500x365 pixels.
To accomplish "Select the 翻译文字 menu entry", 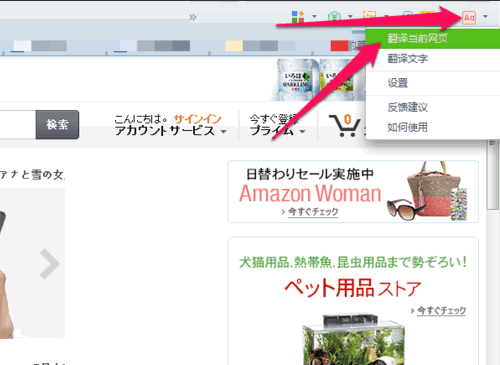I will point(433,59).
